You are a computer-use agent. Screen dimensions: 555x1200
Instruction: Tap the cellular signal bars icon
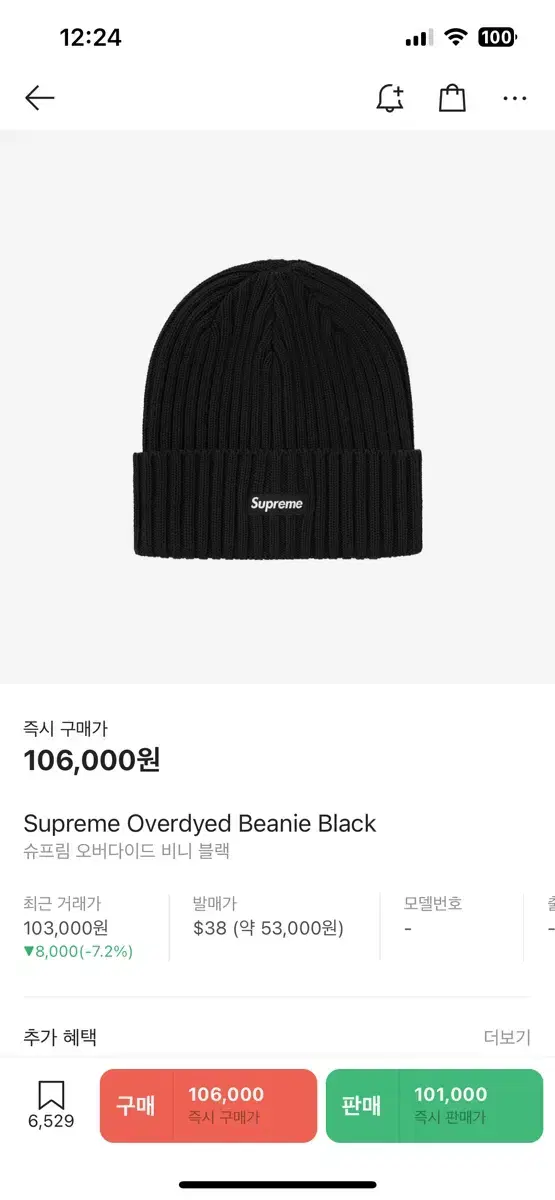[419, 39]
